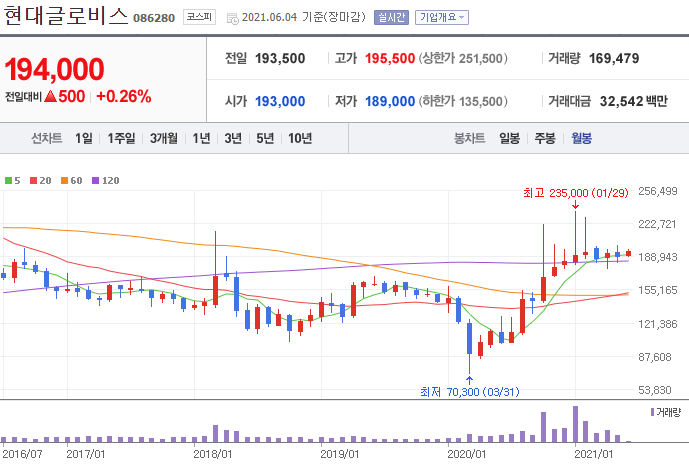Click the orange 60 moving average swatch

pos(65,181)
